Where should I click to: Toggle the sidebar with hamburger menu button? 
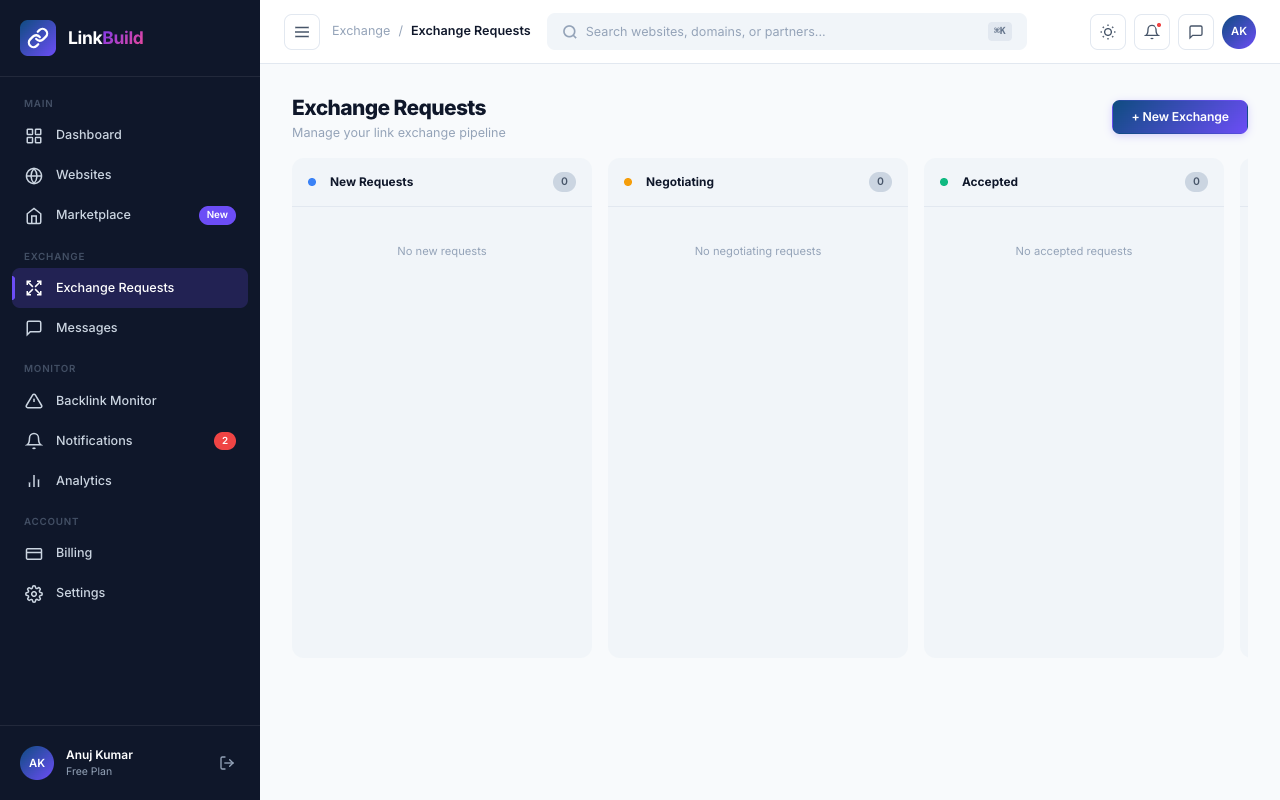[302, 32]
